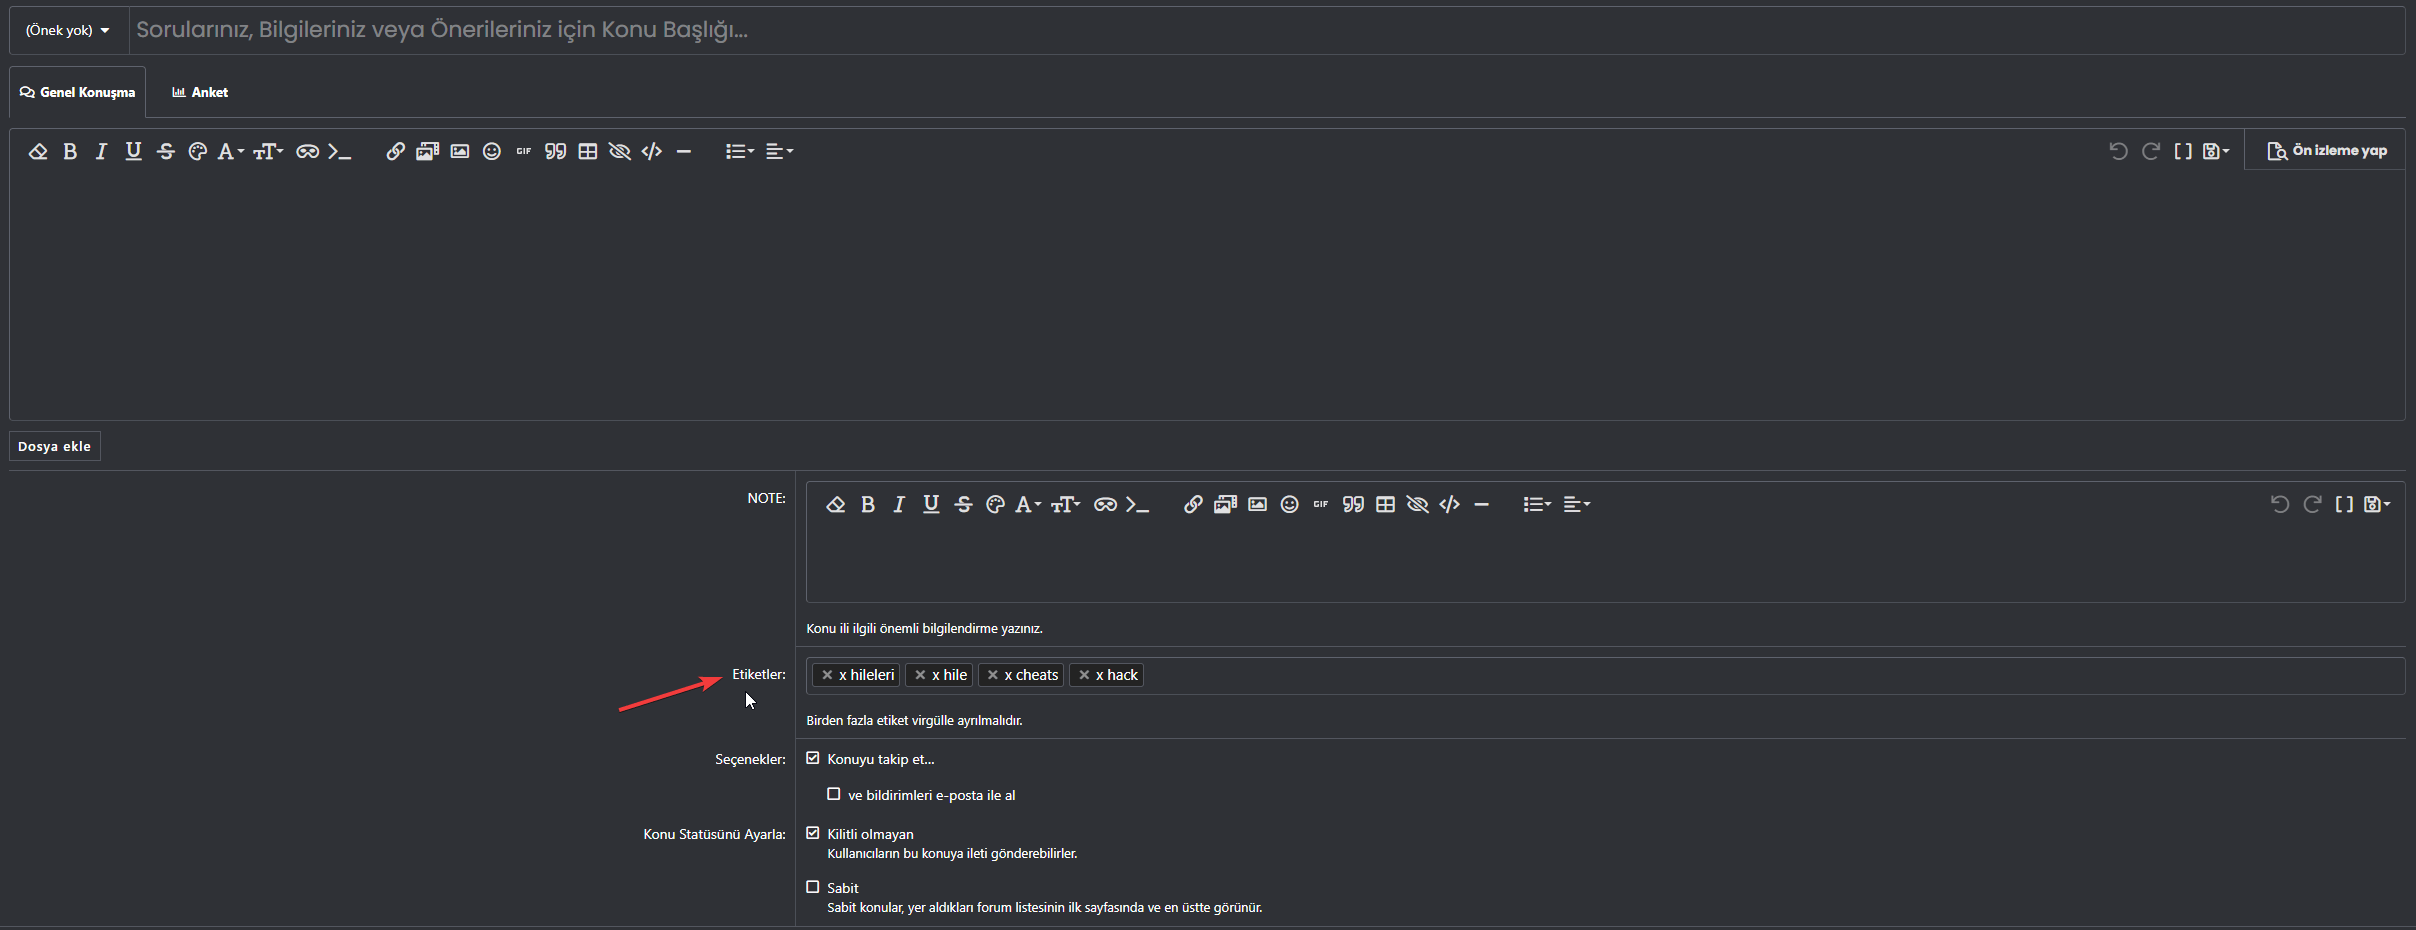Click the Dosya ekle button

tap(55, 446)
